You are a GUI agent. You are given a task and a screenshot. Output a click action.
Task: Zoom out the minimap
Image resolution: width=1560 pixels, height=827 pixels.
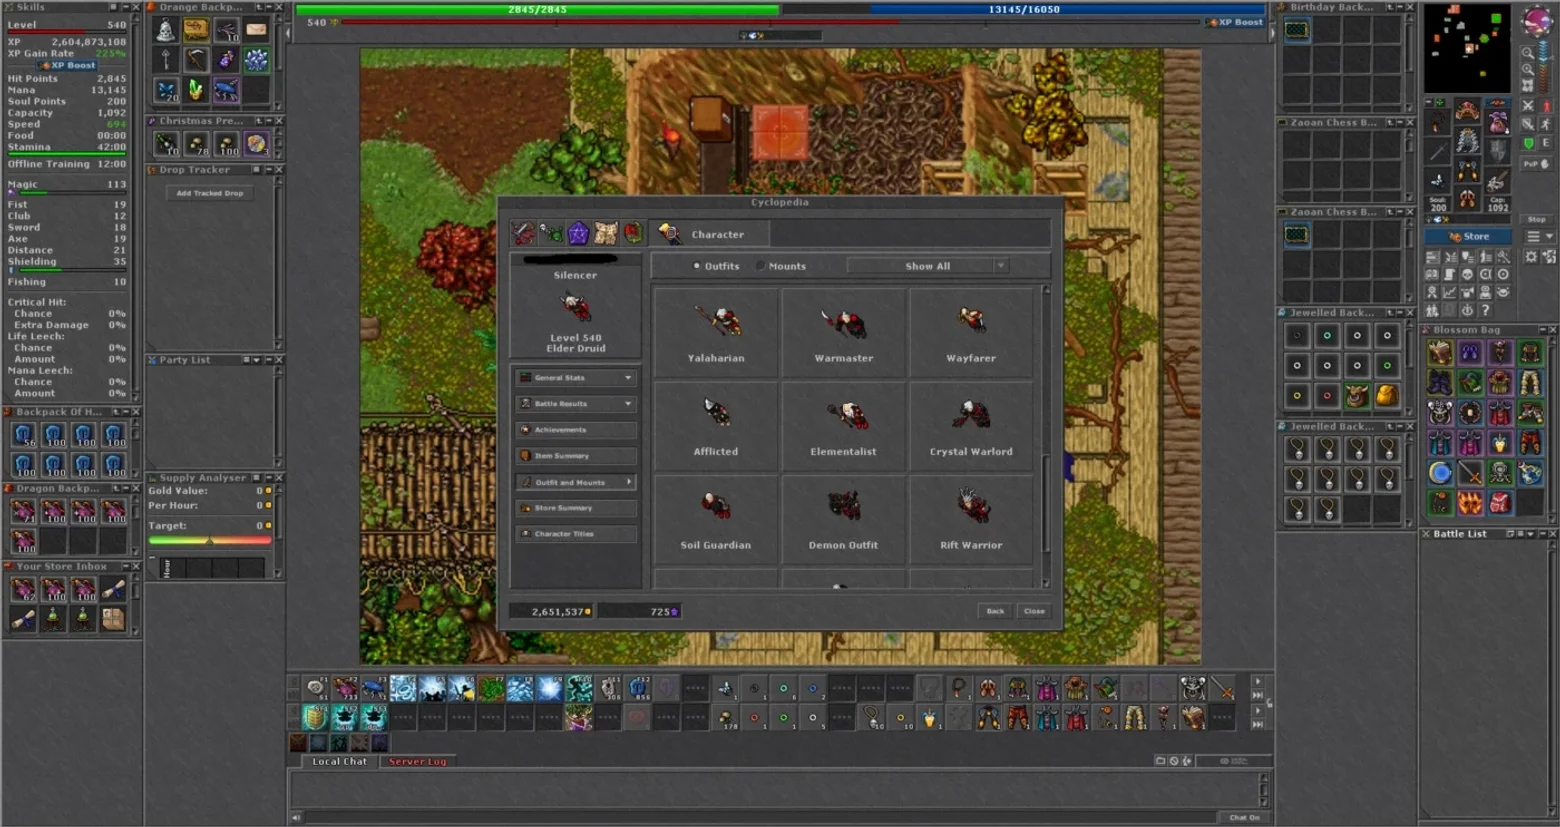tap(1528, 53)
